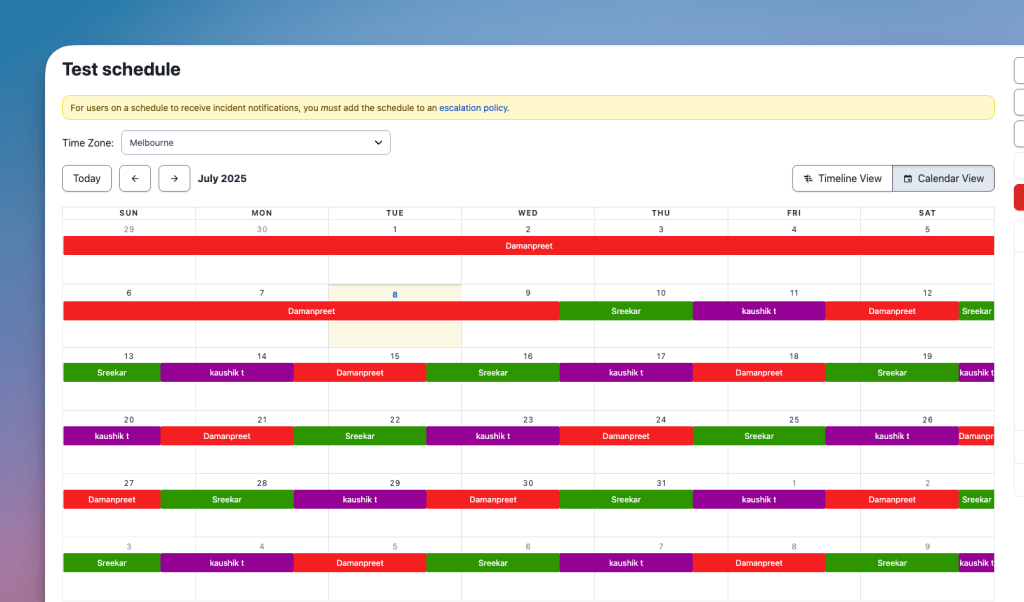Click the previous month arrow button
Image resolution: width=1024 pixels, height=602 pixels.
tap(135, 178)
